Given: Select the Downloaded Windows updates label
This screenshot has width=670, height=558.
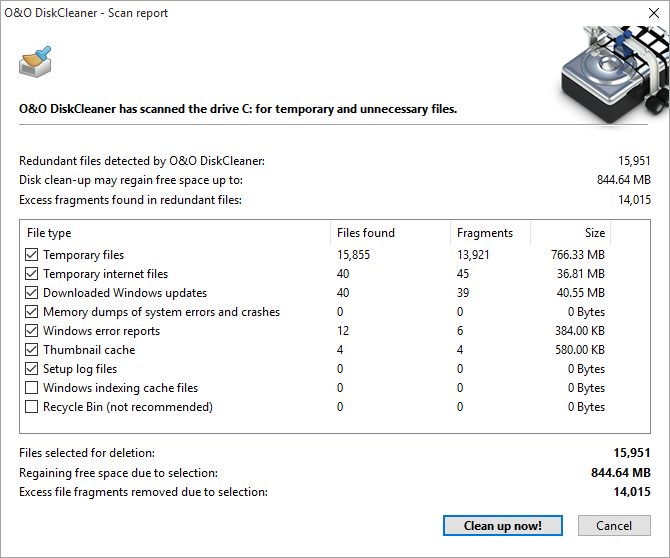Looking at the screenshot, I should click(125, 293).
